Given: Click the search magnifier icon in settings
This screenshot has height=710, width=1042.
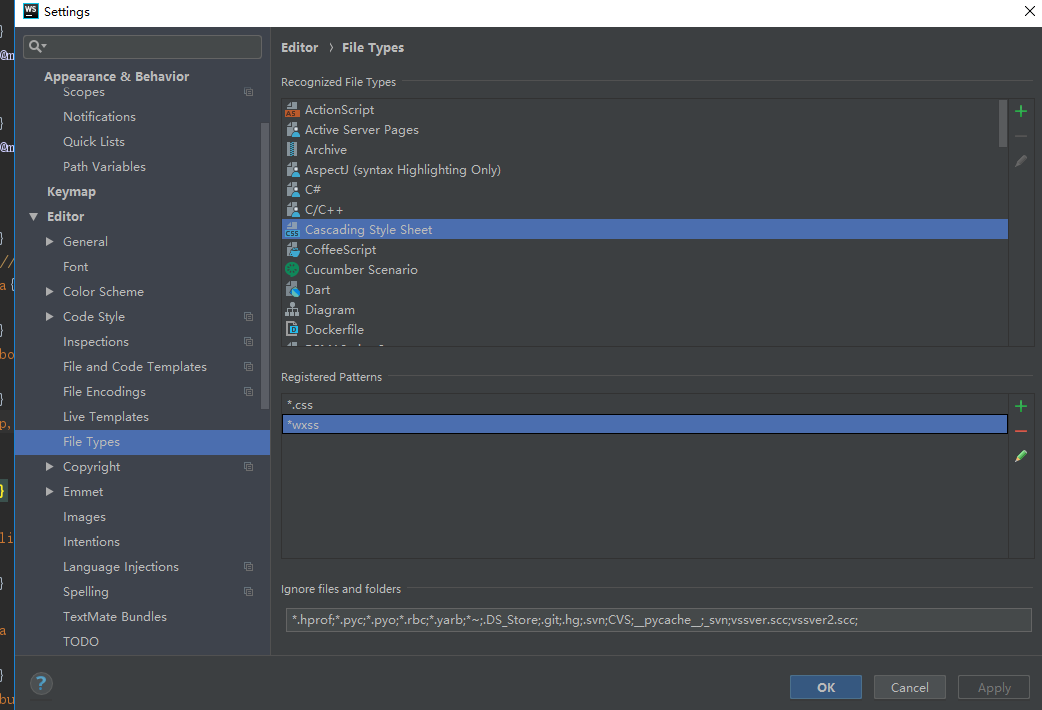Looking at the screenshot, I should coord(37,47).
